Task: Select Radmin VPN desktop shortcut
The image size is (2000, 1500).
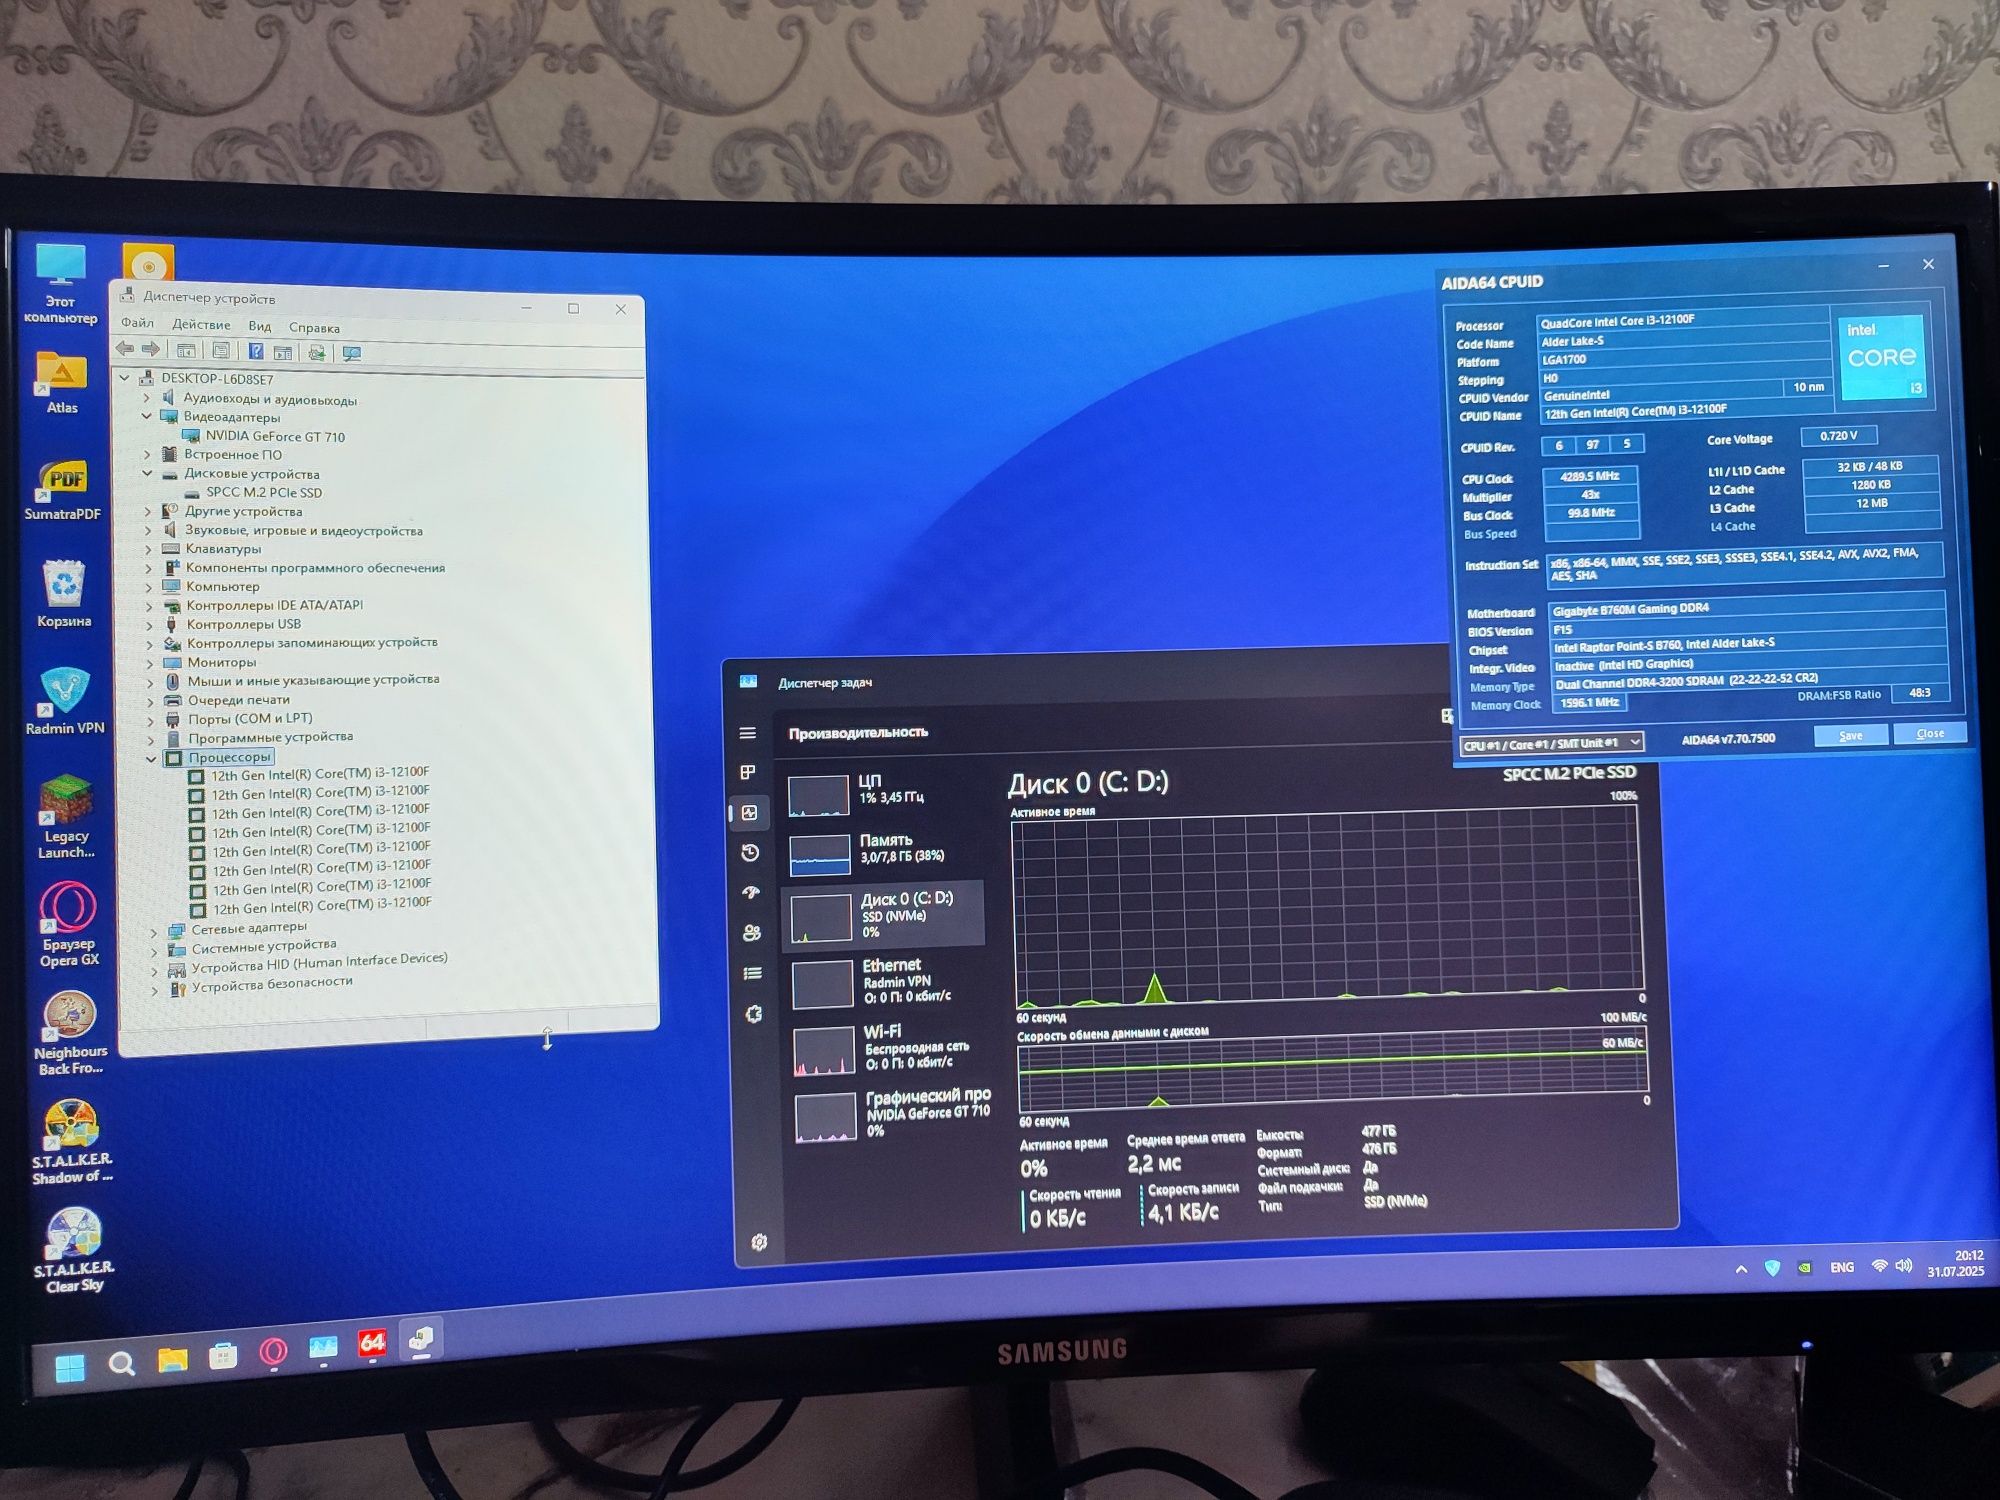Action: tap(65, 702)
